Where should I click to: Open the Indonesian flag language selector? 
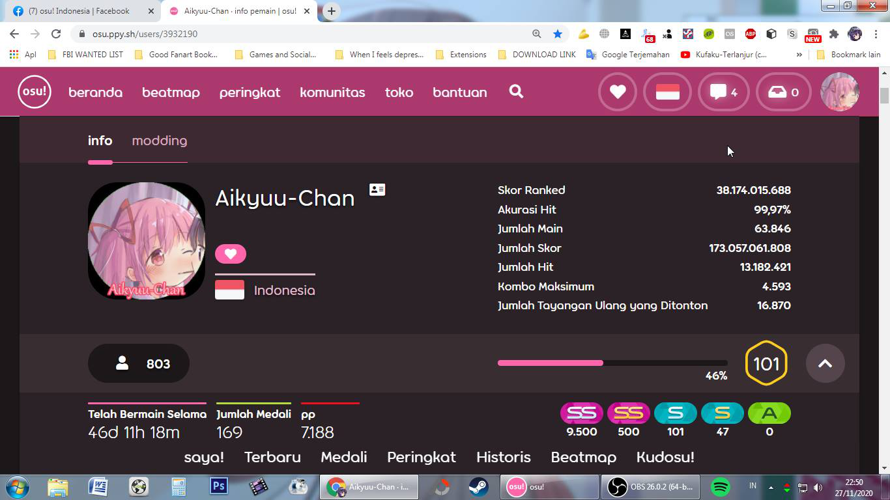pos(668,91)
